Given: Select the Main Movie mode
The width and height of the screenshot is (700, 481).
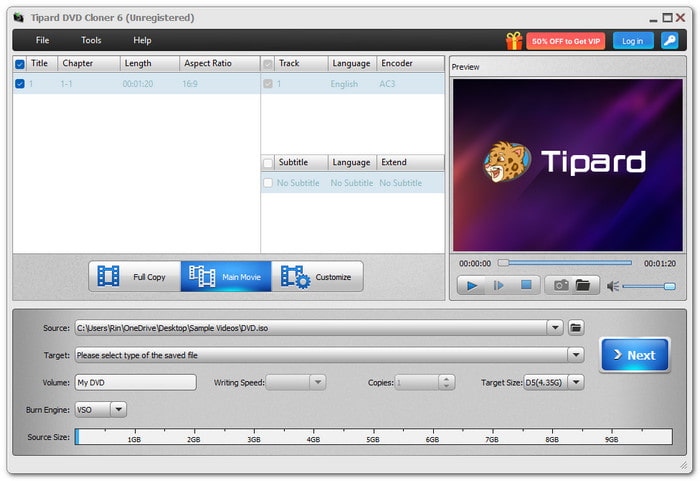Looking at the screenshot, I should (x=226, y=276).
